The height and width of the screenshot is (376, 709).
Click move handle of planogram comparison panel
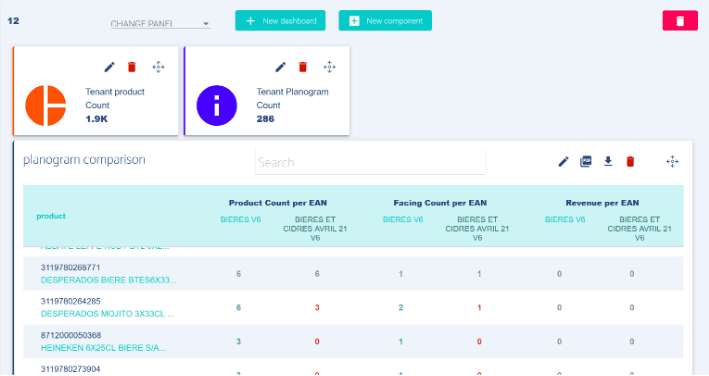(672, 161)
